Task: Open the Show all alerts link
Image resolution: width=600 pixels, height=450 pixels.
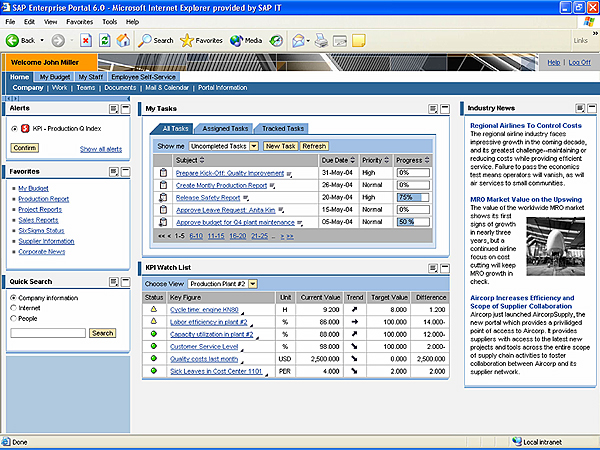Action: pos(101,149)
